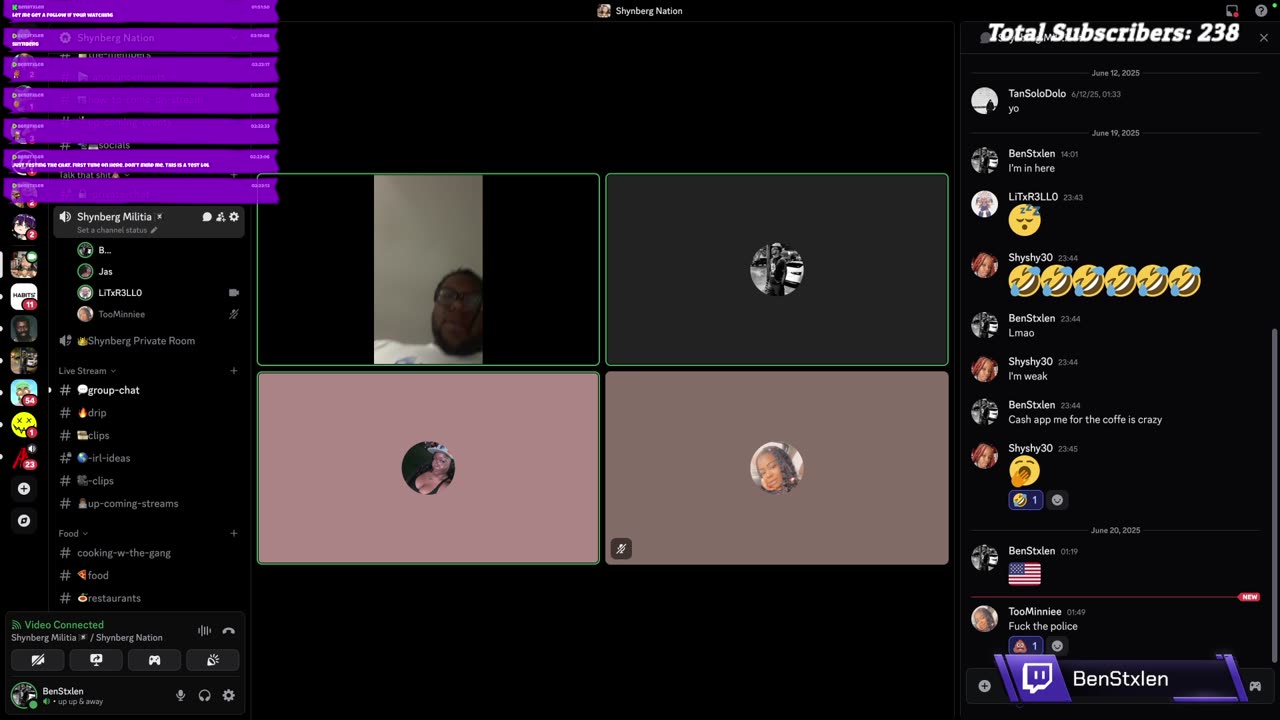Focus the dark gray participant tile
Screen dimensions: 1280x720
click(777, 270)
